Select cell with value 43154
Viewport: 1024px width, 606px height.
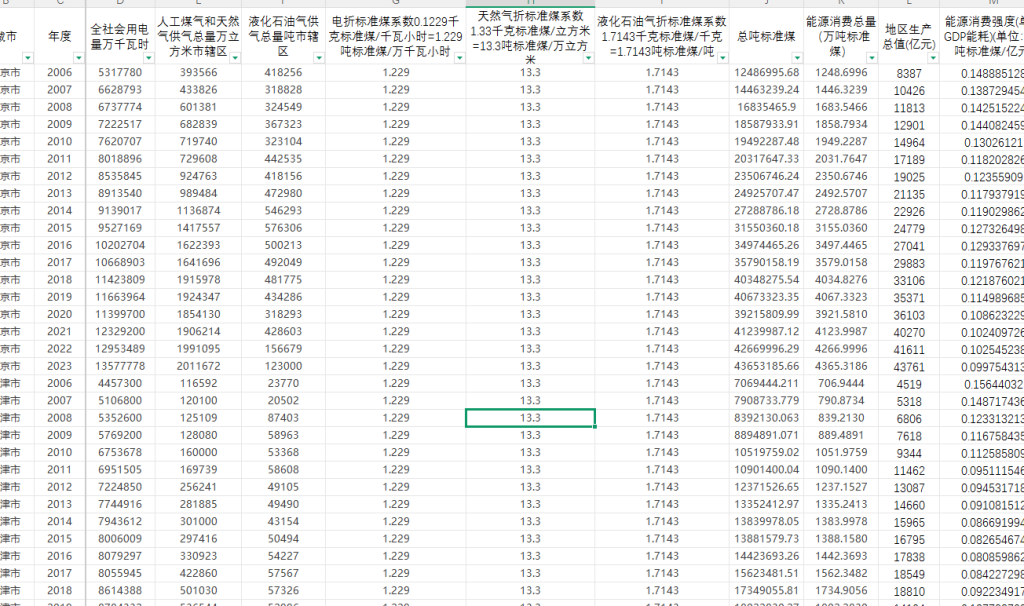283,522
